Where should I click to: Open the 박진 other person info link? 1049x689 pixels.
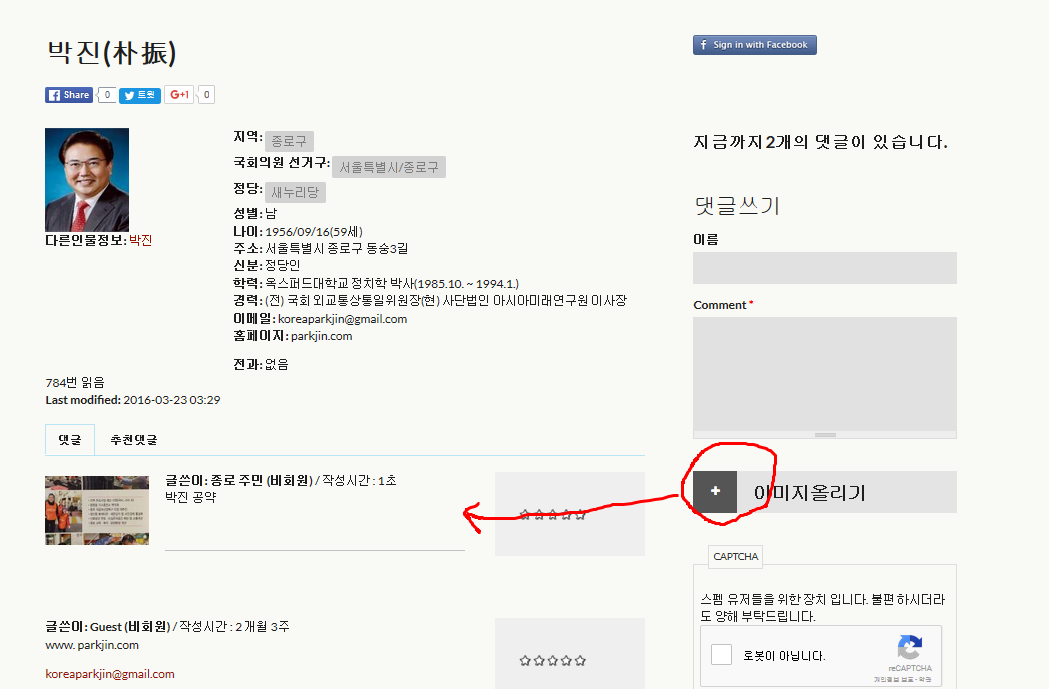[x=141, y=240]
